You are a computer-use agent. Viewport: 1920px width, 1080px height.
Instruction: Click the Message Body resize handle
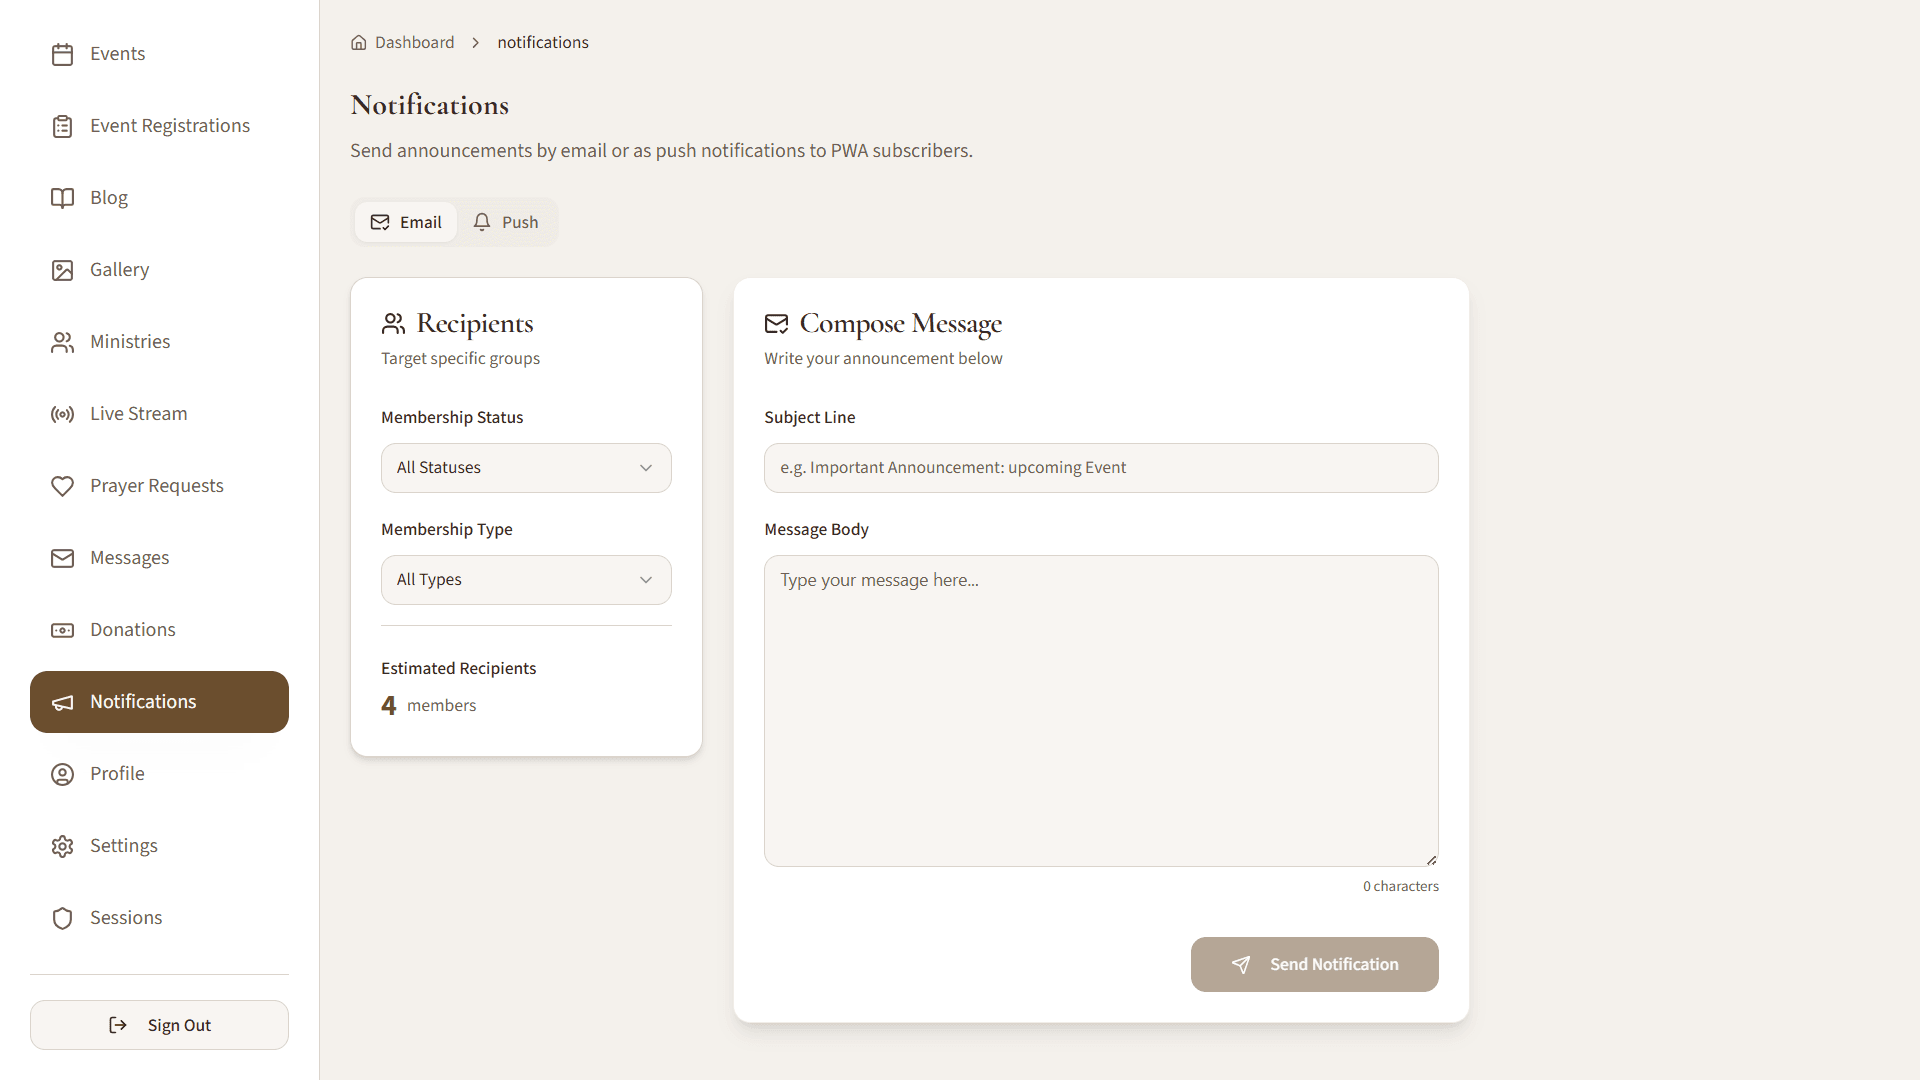[1432, 860]
